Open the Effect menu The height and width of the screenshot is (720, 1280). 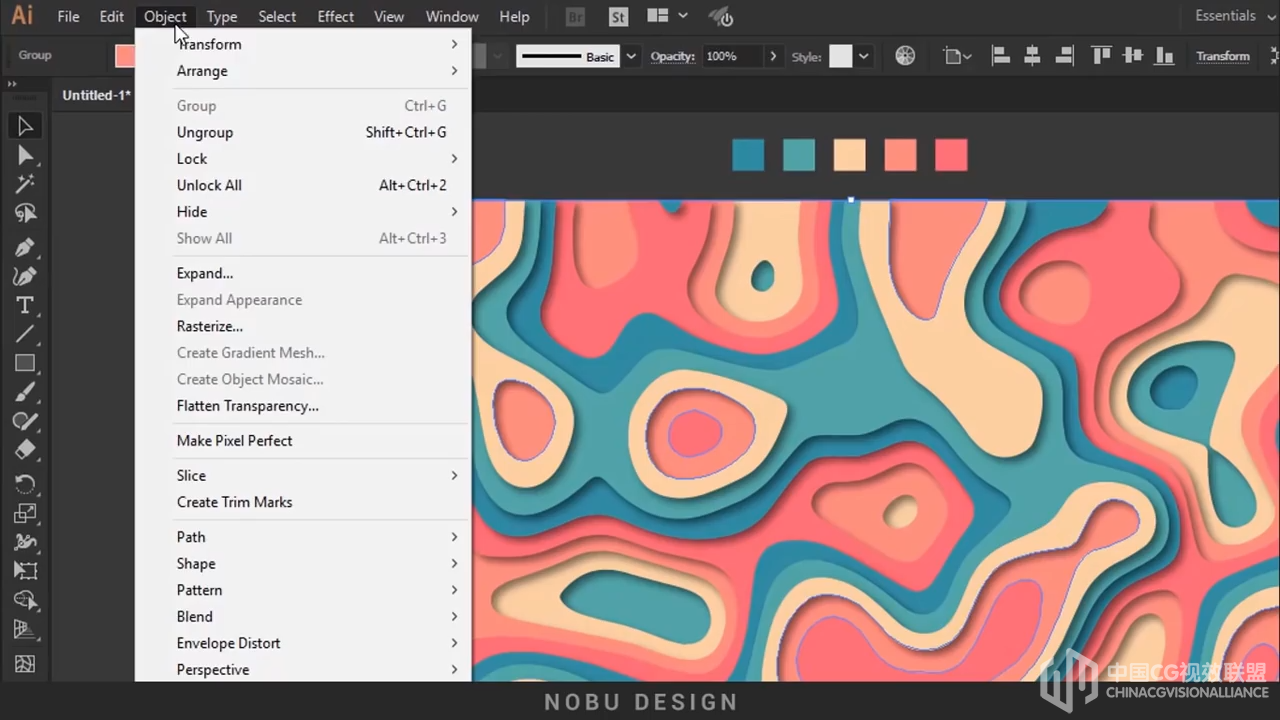pyautogui.click(x=336, y=16)
